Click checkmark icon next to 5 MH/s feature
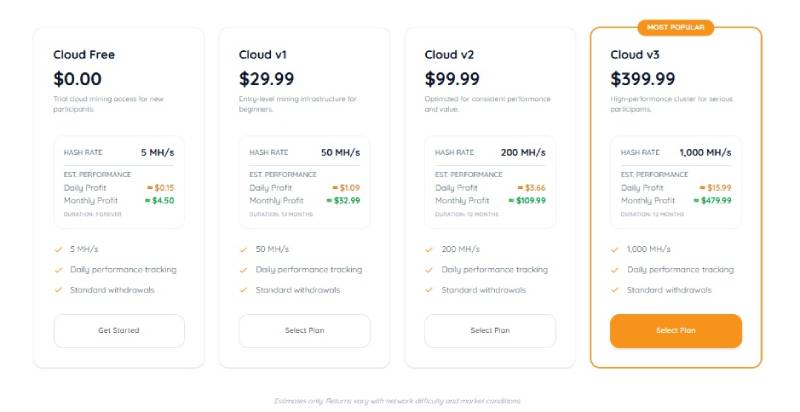 pyautogui.click(x=58, y=249)
